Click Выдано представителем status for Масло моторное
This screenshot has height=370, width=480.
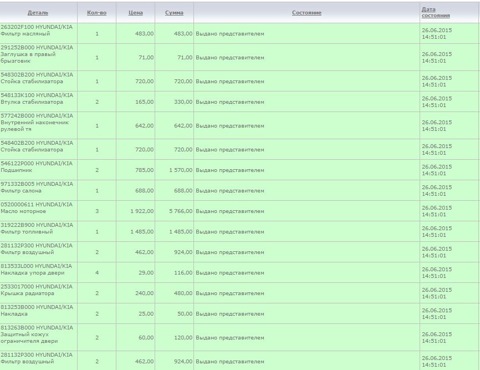230,211
